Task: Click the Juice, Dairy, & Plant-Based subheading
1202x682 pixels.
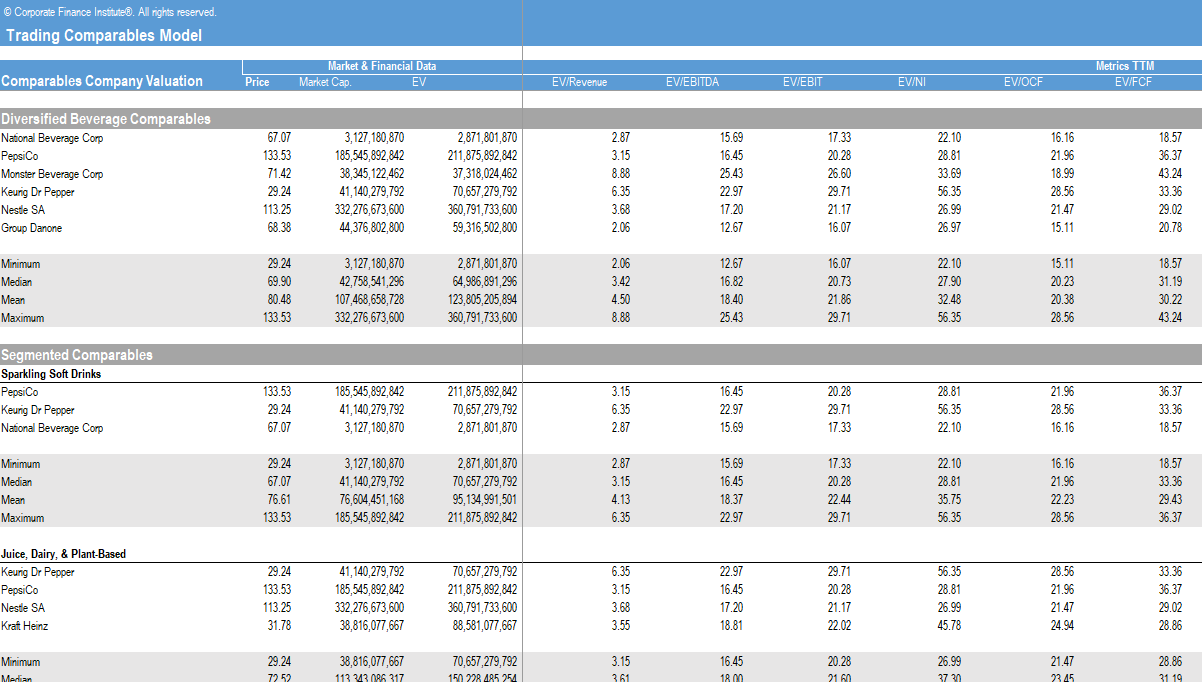Action: pos(64,554)
